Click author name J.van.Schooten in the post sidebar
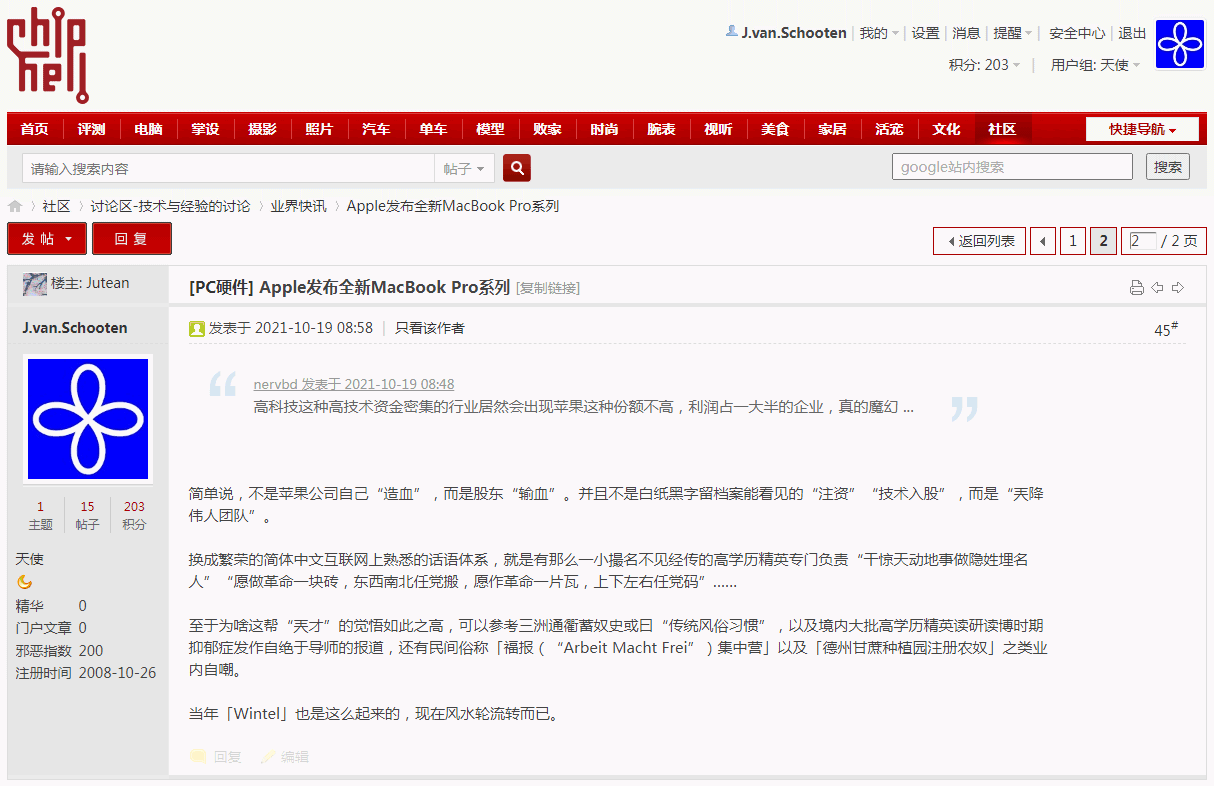Image resolution: width=1214 pixels, height=786 pixels. point(75,328)
